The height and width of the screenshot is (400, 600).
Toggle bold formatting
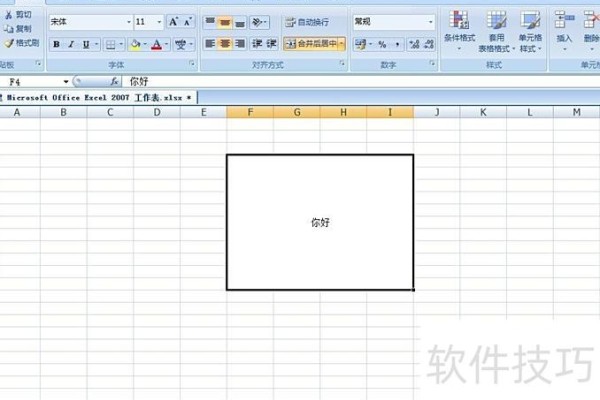coord(56,44)
